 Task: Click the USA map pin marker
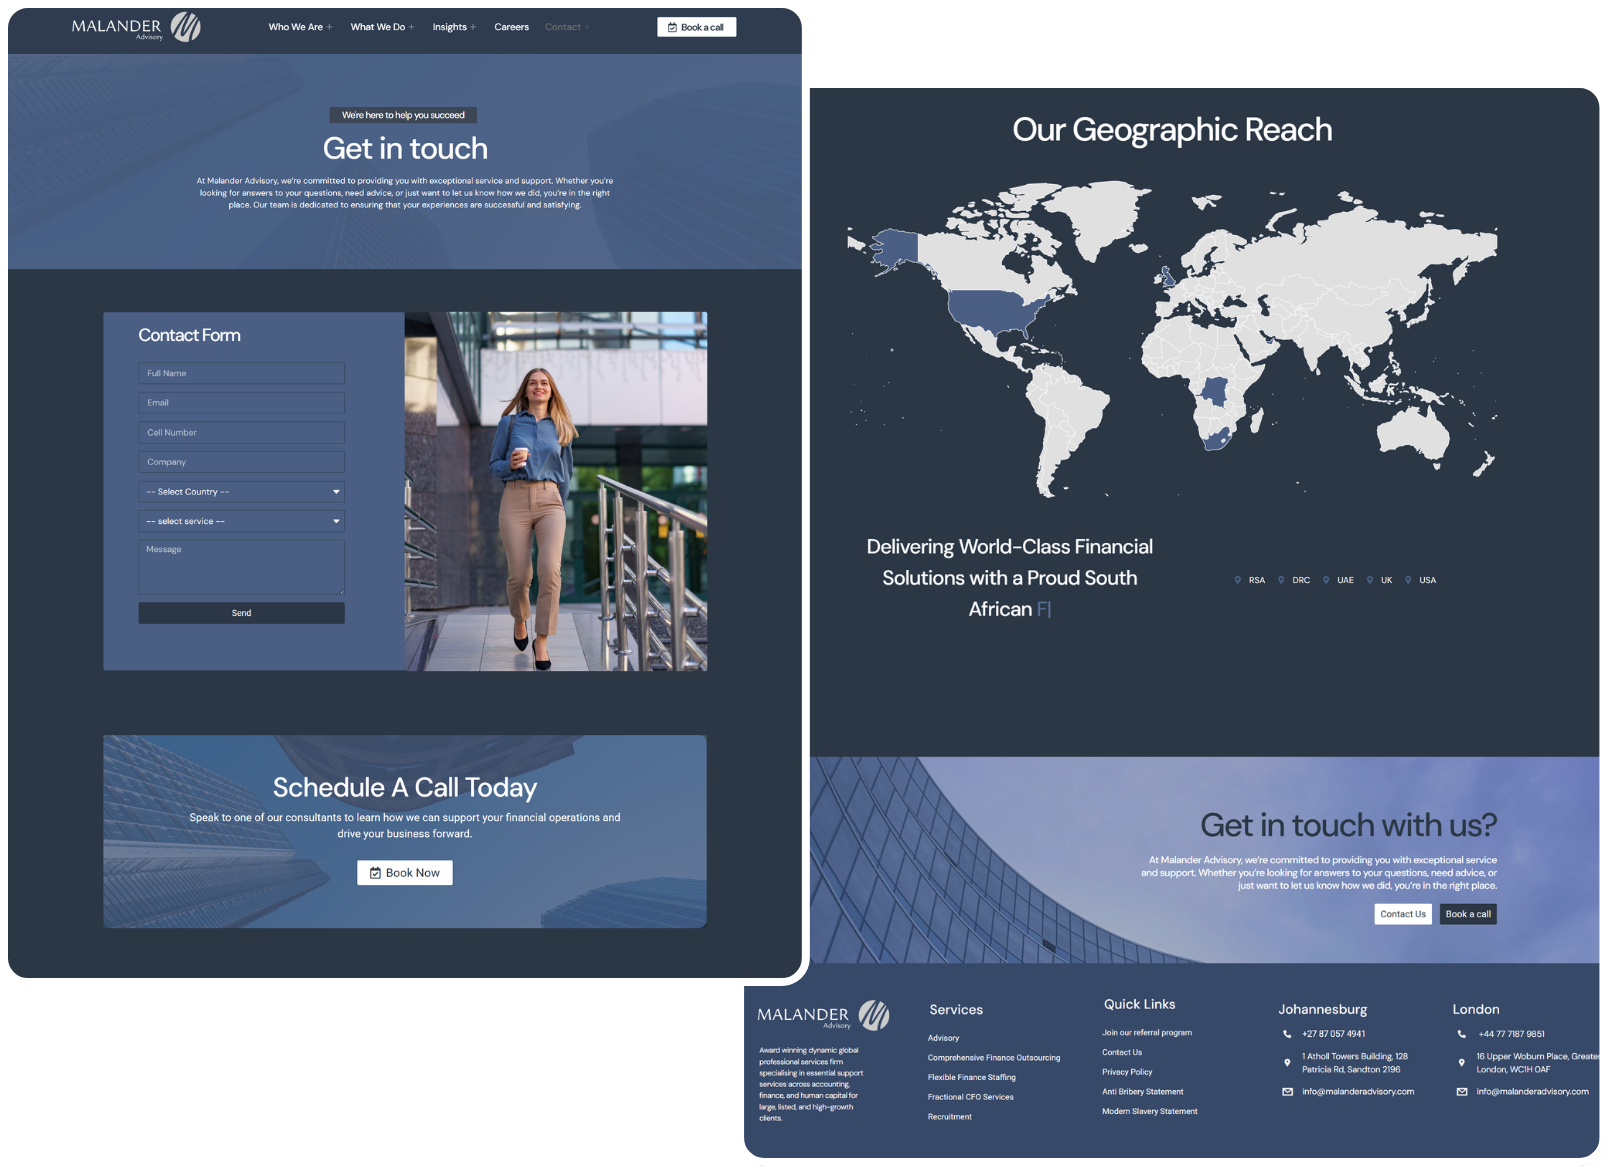(1408, 580)
